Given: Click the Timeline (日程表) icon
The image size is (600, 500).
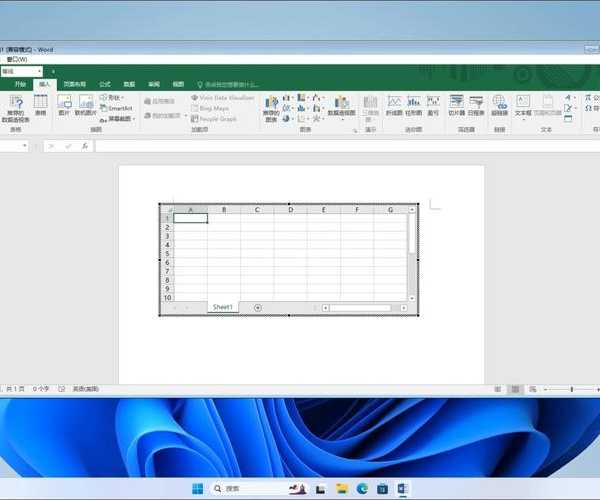Looking at the screenshot, I should (475, 103).
